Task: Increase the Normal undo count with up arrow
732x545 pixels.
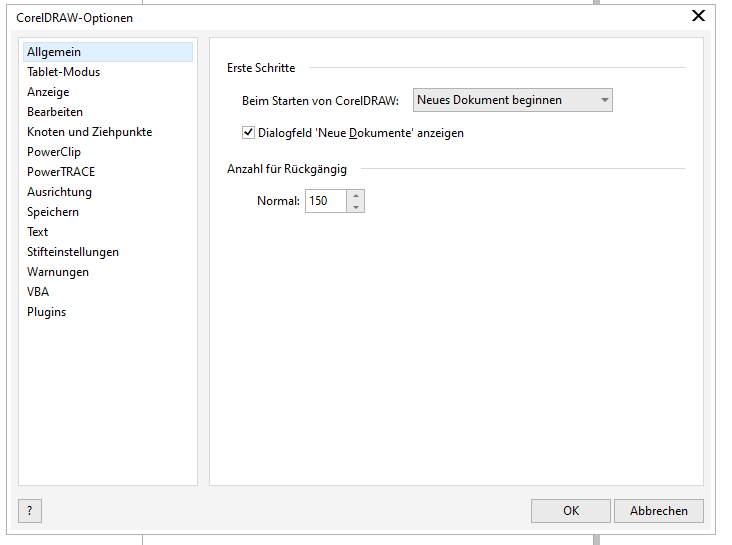Action: (x=356, y=195)
